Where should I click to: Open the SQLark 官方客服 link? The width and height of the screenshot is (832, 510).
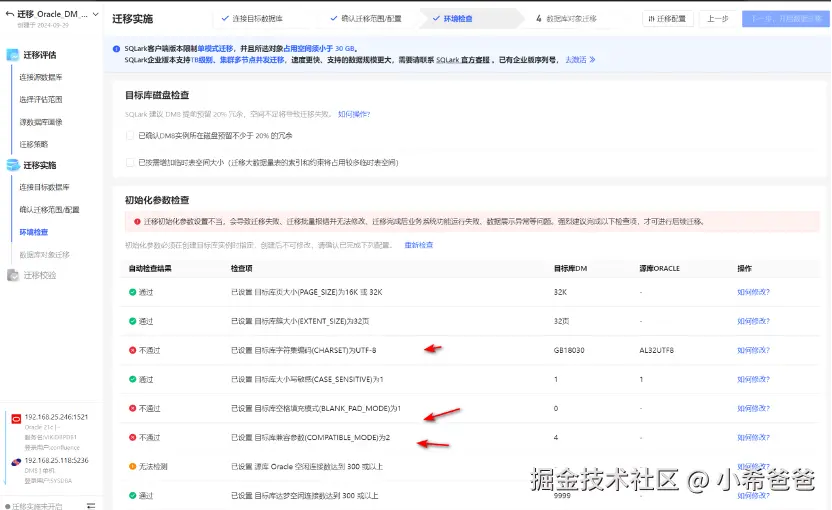tap(463, 59)
